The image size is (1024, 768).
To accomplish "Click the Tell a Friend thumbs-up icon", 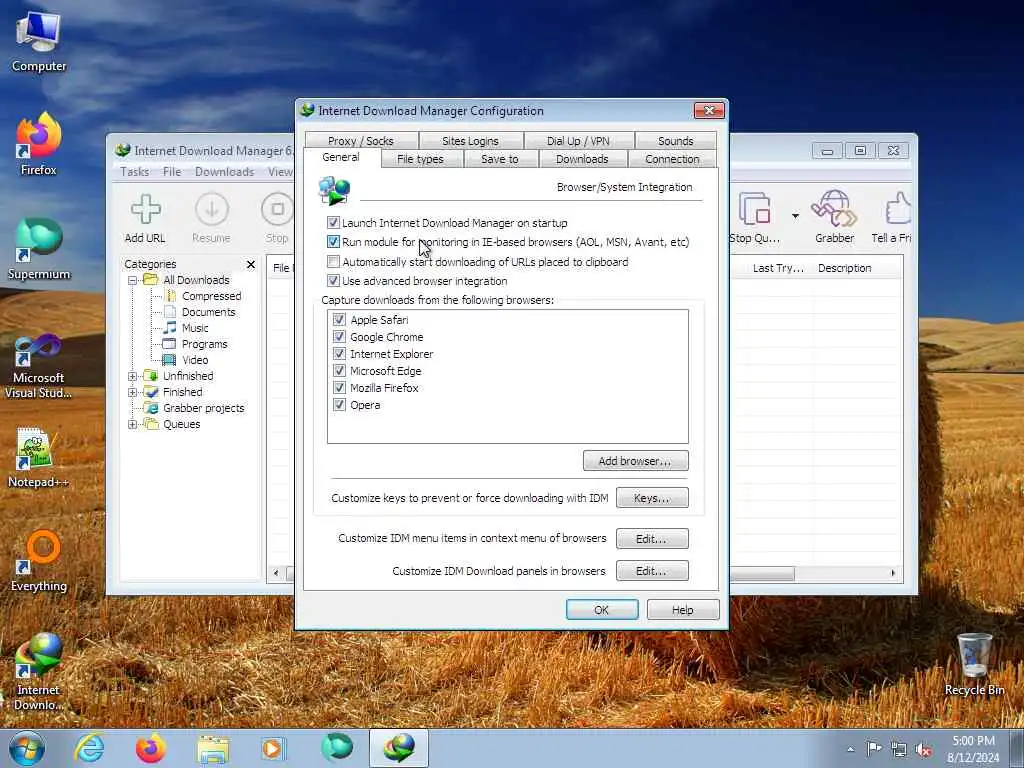I will coord(899,209).
